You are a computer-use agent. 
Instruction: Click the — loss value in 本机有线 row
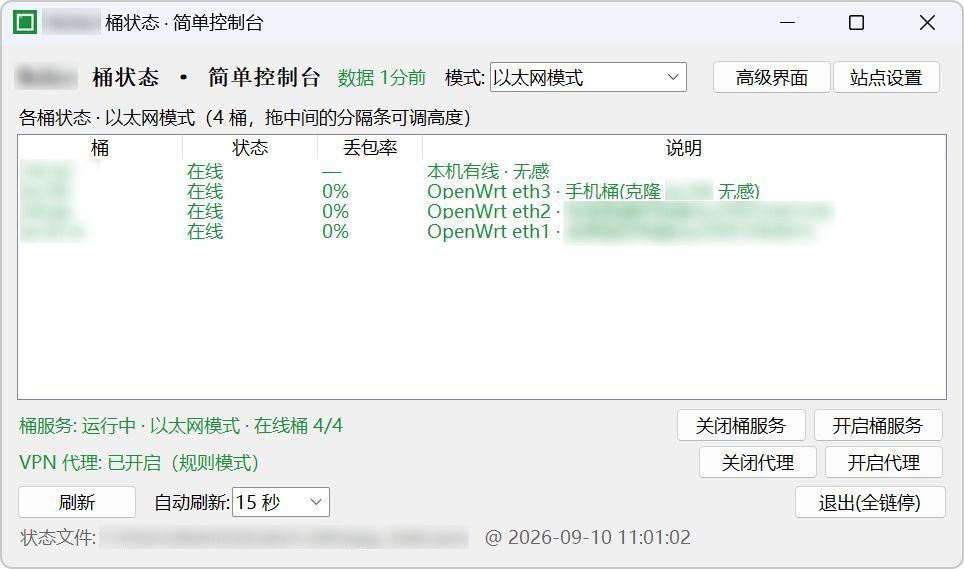coord(331,171)
